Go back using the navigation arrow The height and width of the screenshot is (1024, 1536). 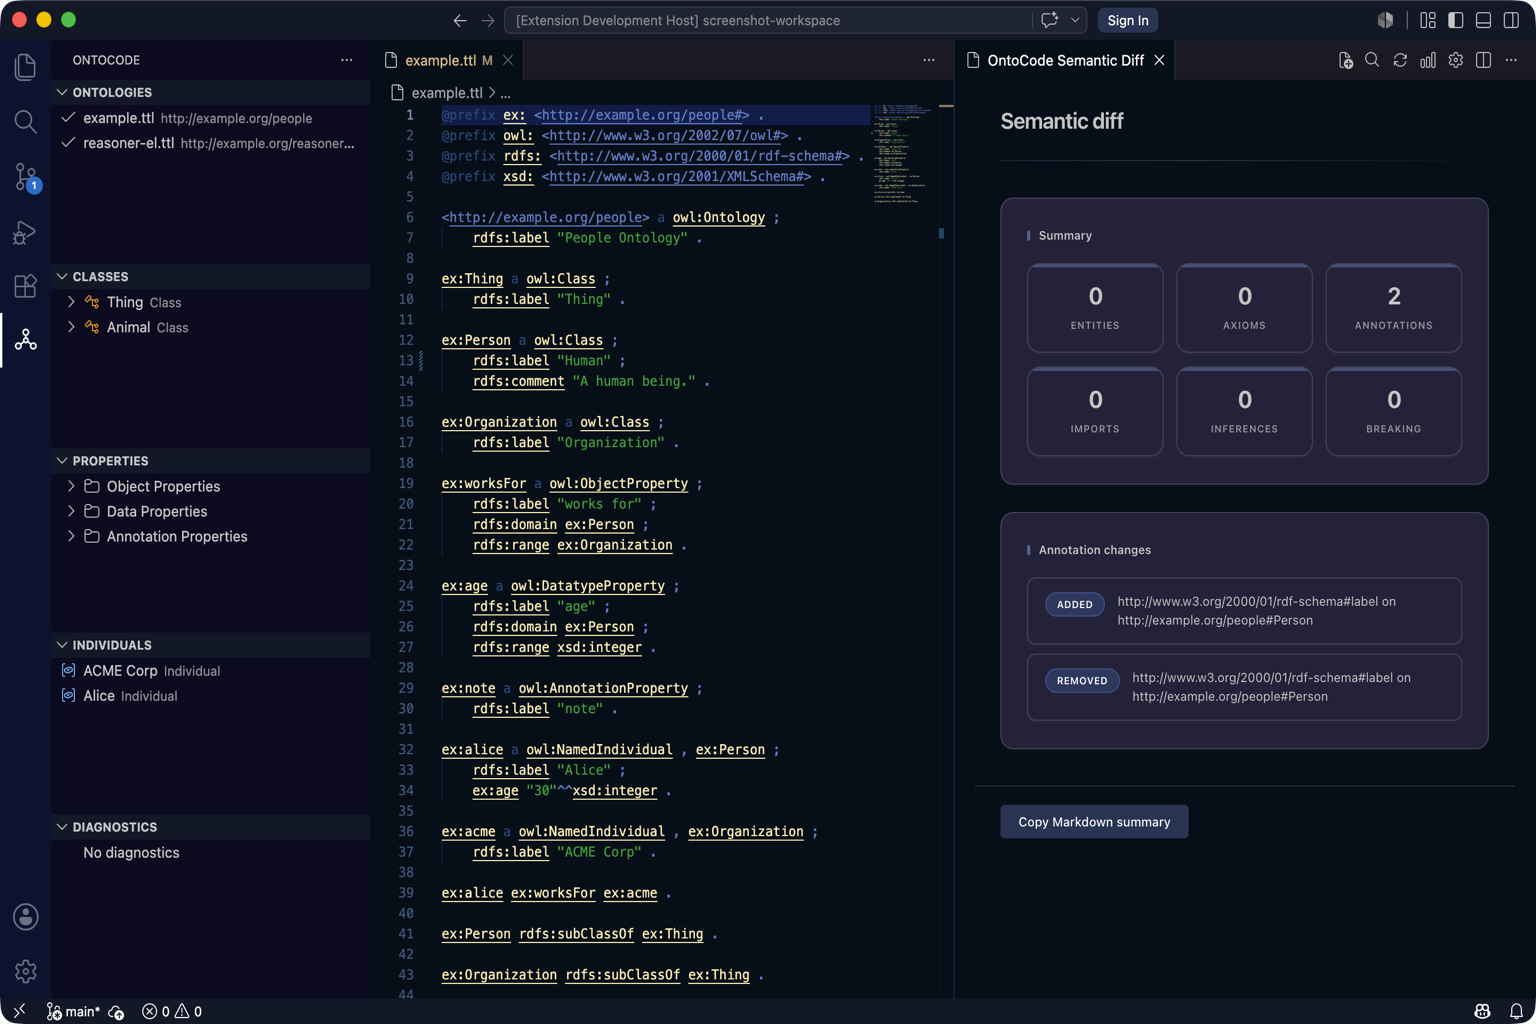point(460,20)
